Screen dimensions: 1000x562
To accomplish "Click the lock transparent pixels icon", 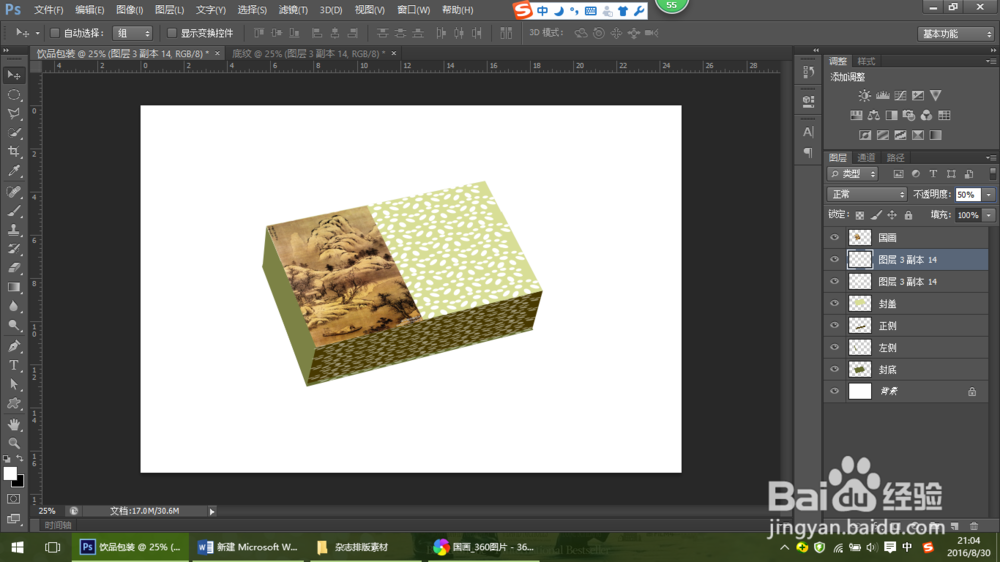I will point(860,216).
